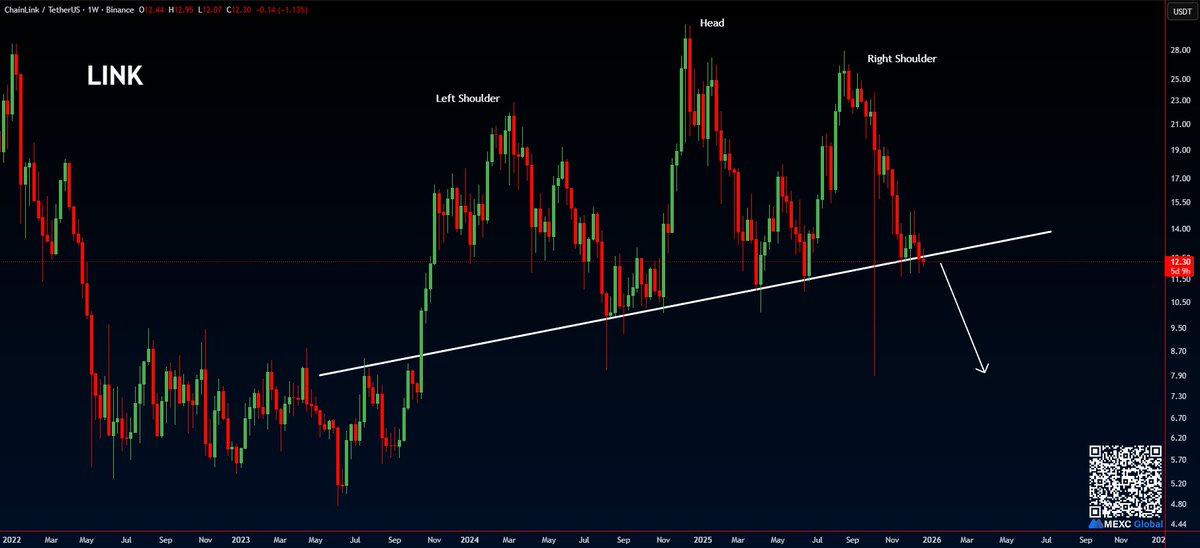
Task: Select the Left Shoulder annotation
Action: 467,98
